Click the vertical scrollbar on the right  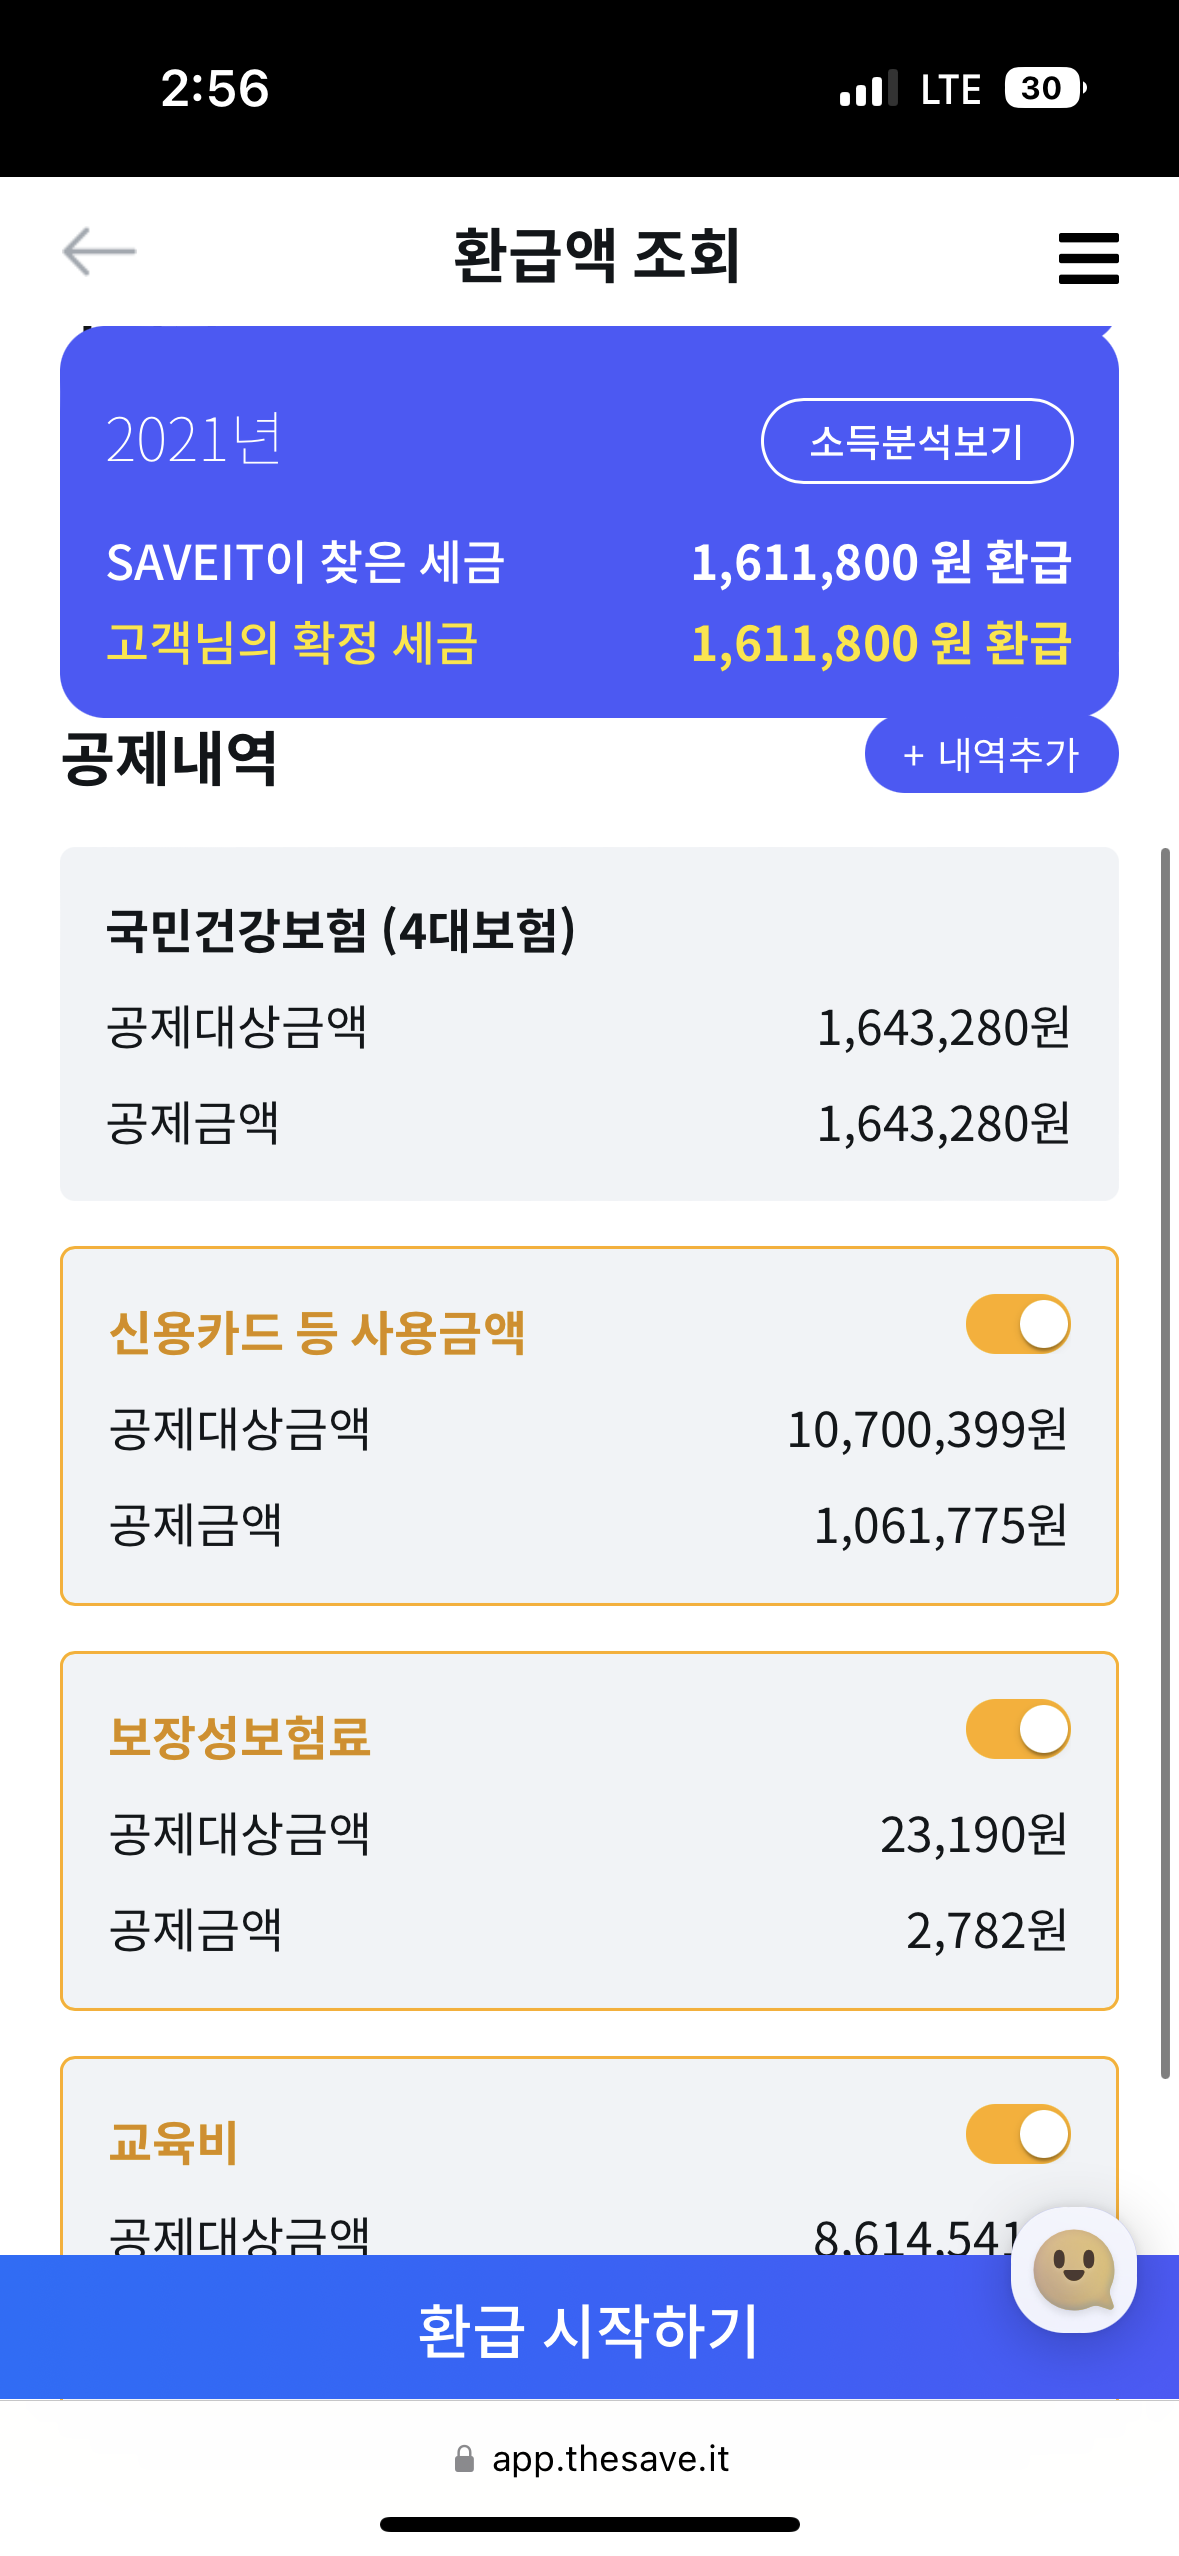click(1165, 1460)
